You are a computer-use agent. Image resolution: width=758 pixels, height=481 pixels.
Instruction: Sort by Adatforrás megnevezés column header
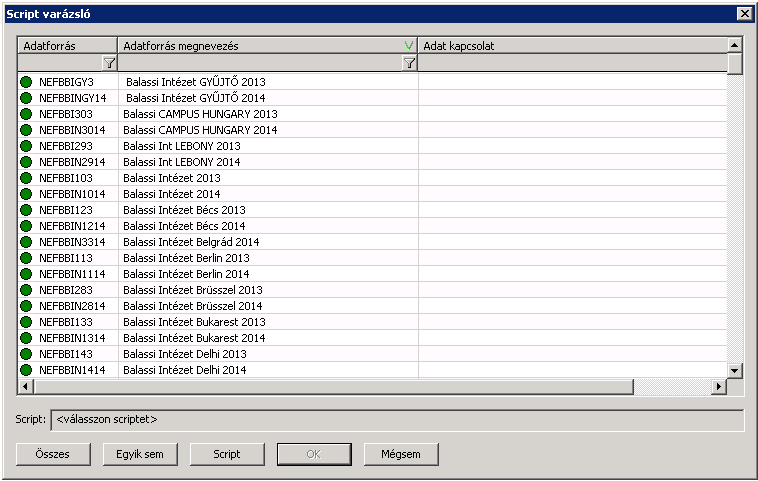tap(268, 45)
